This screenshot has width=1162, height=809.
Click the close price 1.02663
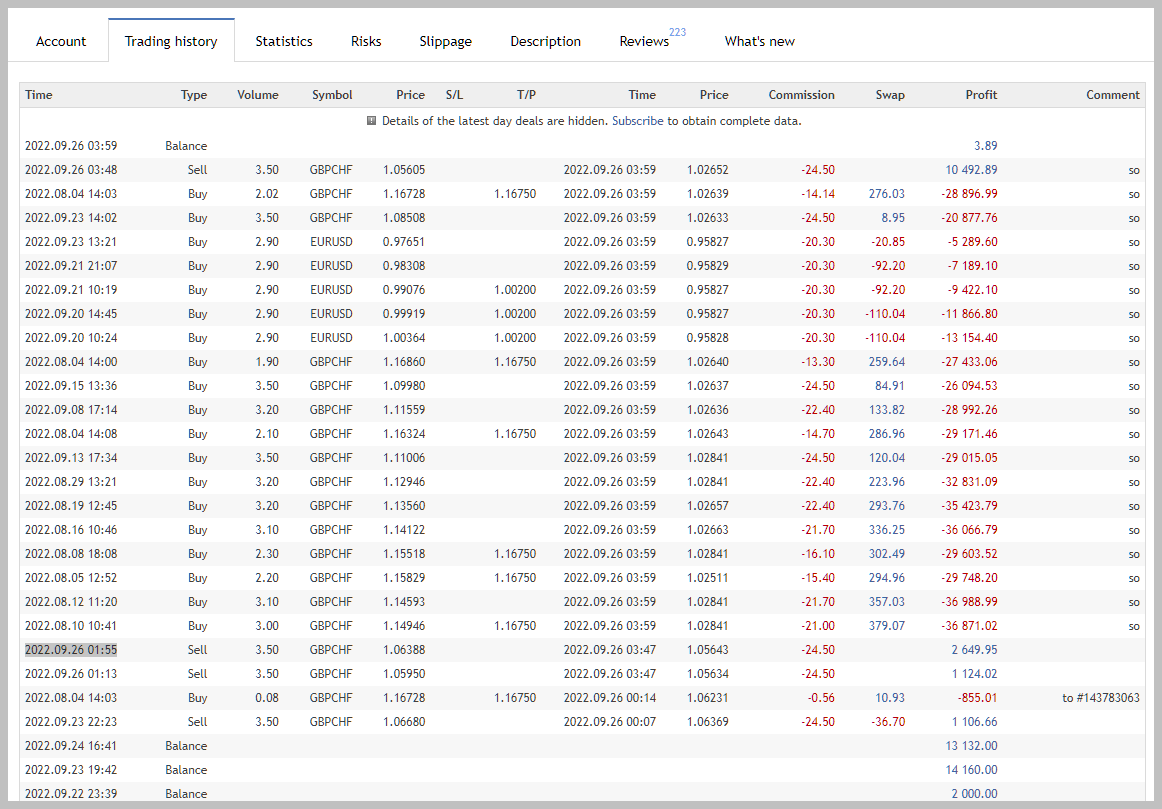(x=708, y=530)
